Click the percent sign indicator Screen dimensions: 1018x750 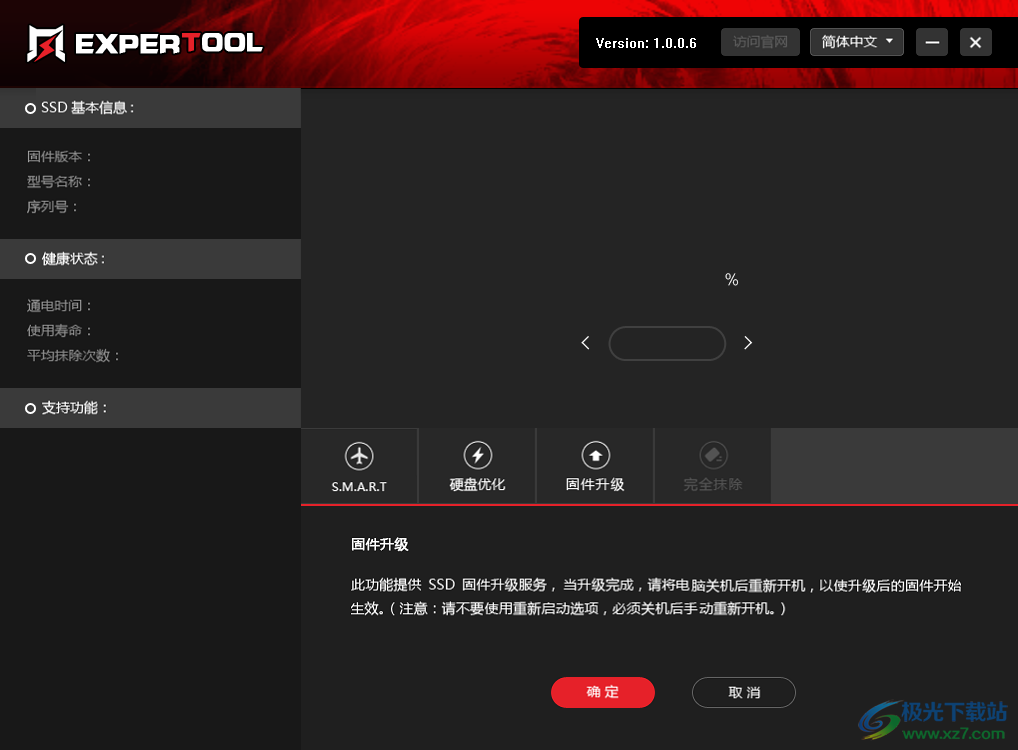pyautogui.click(x=732, y=280)
